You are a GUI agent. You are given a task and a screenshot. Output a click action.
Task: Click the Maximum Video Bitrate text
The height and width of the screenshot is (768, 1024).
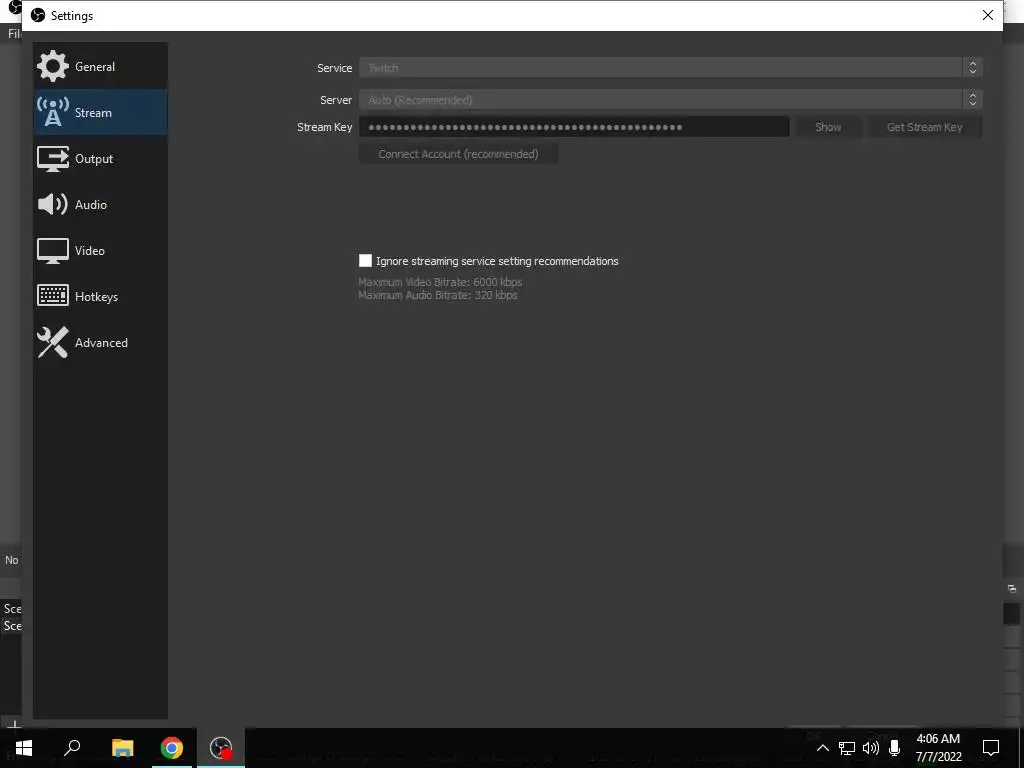pos(440,282)
